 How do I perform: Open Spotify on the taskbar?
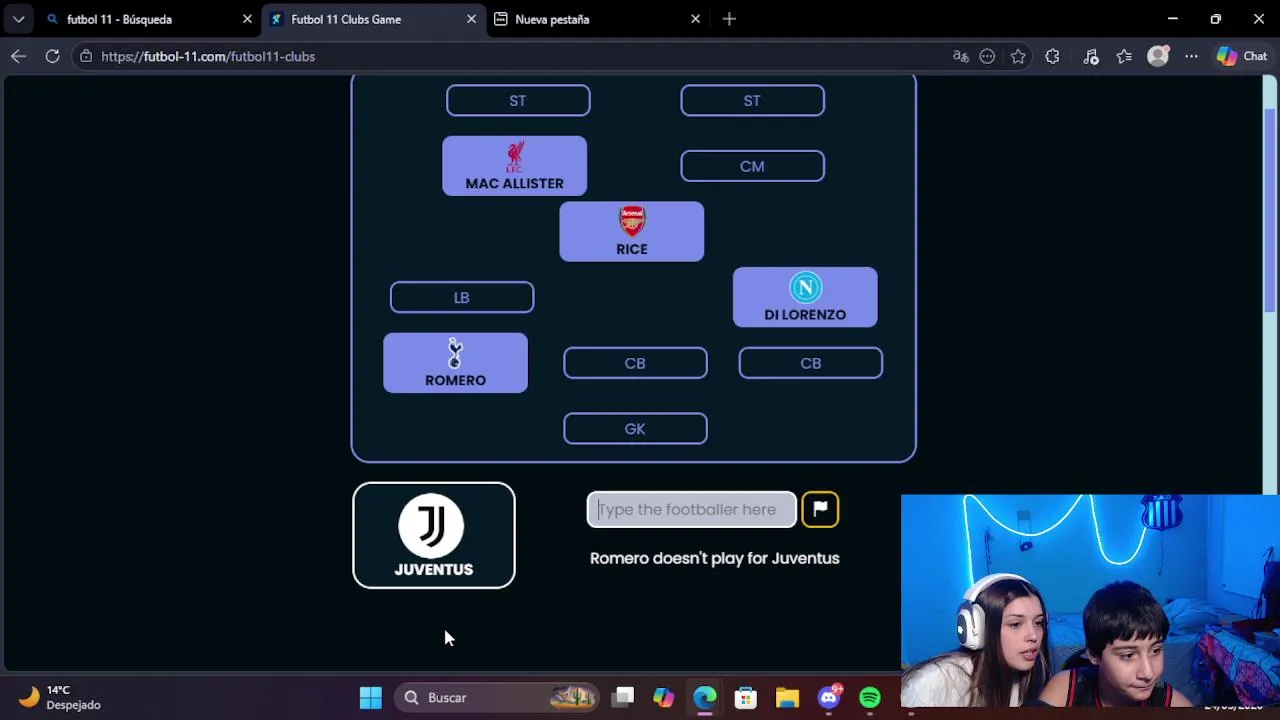coord(870,697)
